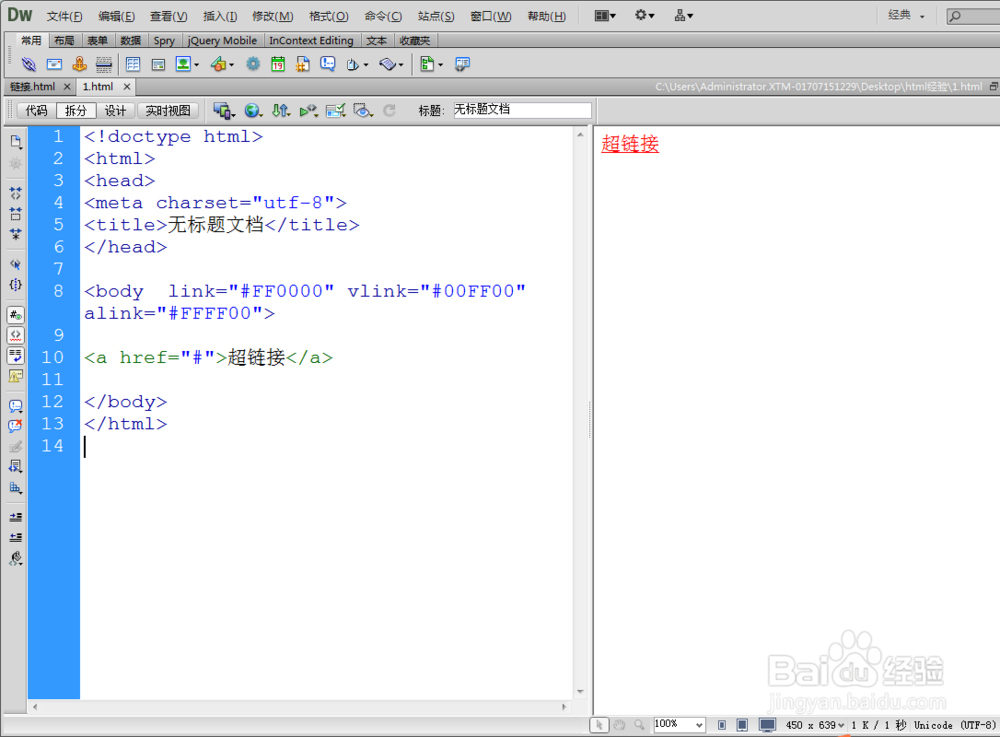The height and width of the screenshot is (737, 1000).
Task: Toggle Syntax Error Alerts in Info Bar
Action: pos(15,376)
